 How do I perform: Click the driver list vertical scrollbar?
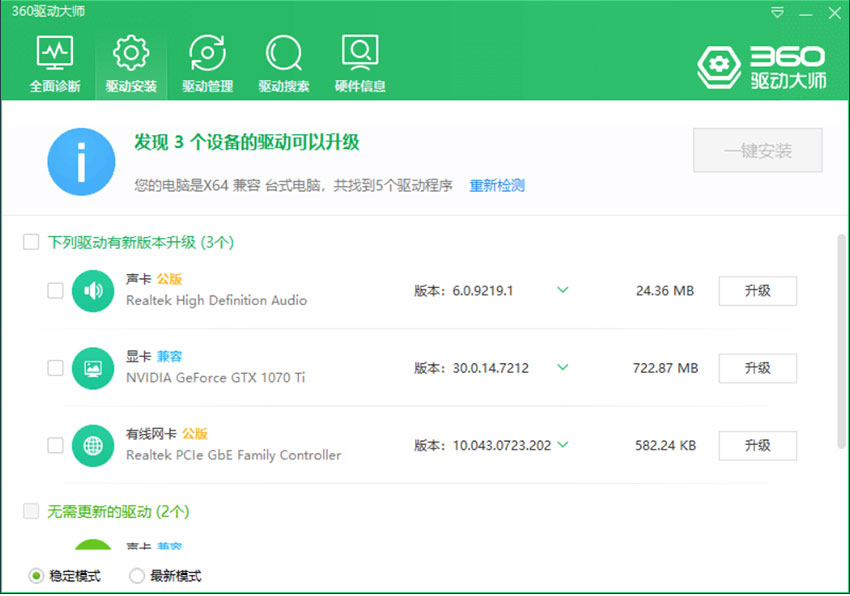coord(841,342)
